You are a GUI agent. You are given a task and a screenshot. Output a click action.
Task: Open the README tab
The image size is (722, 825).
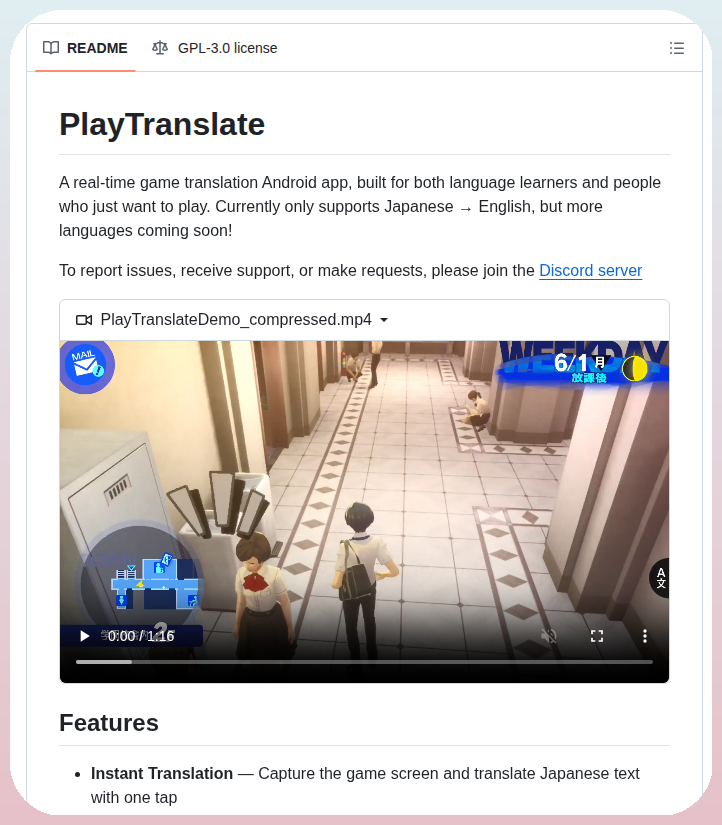(85, 48)
